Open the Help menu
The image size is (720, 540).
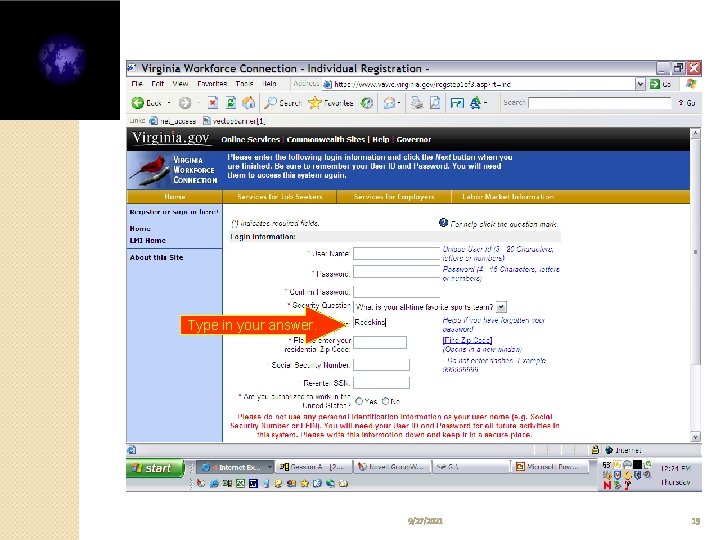[270, 84]
